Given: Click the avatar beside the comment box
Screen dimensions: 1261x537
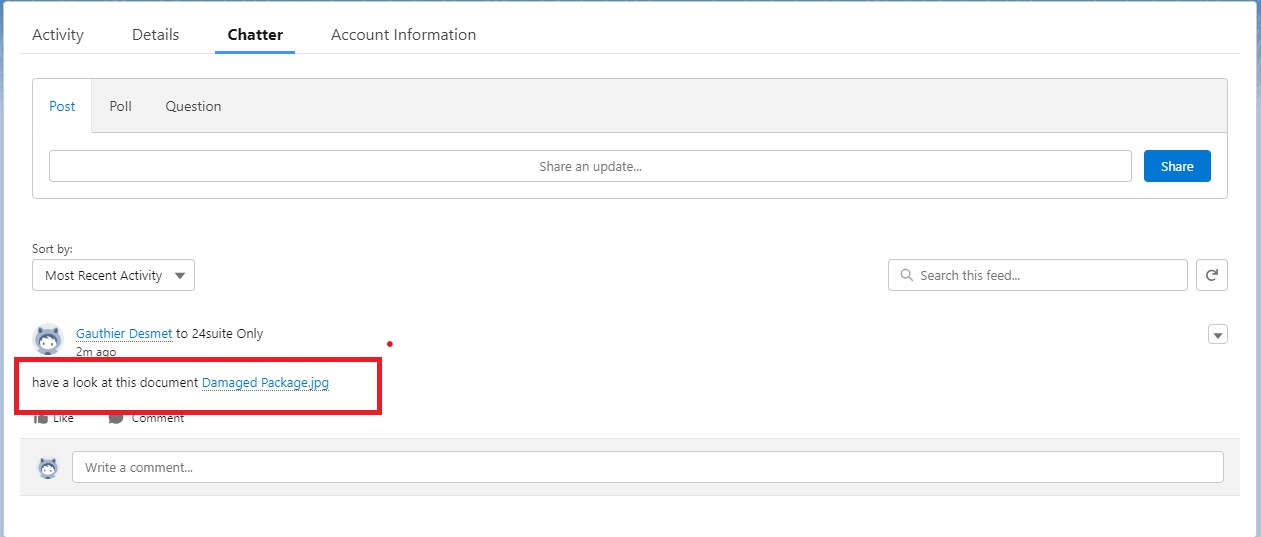Looking at the screenshot, I should [47, 467].
